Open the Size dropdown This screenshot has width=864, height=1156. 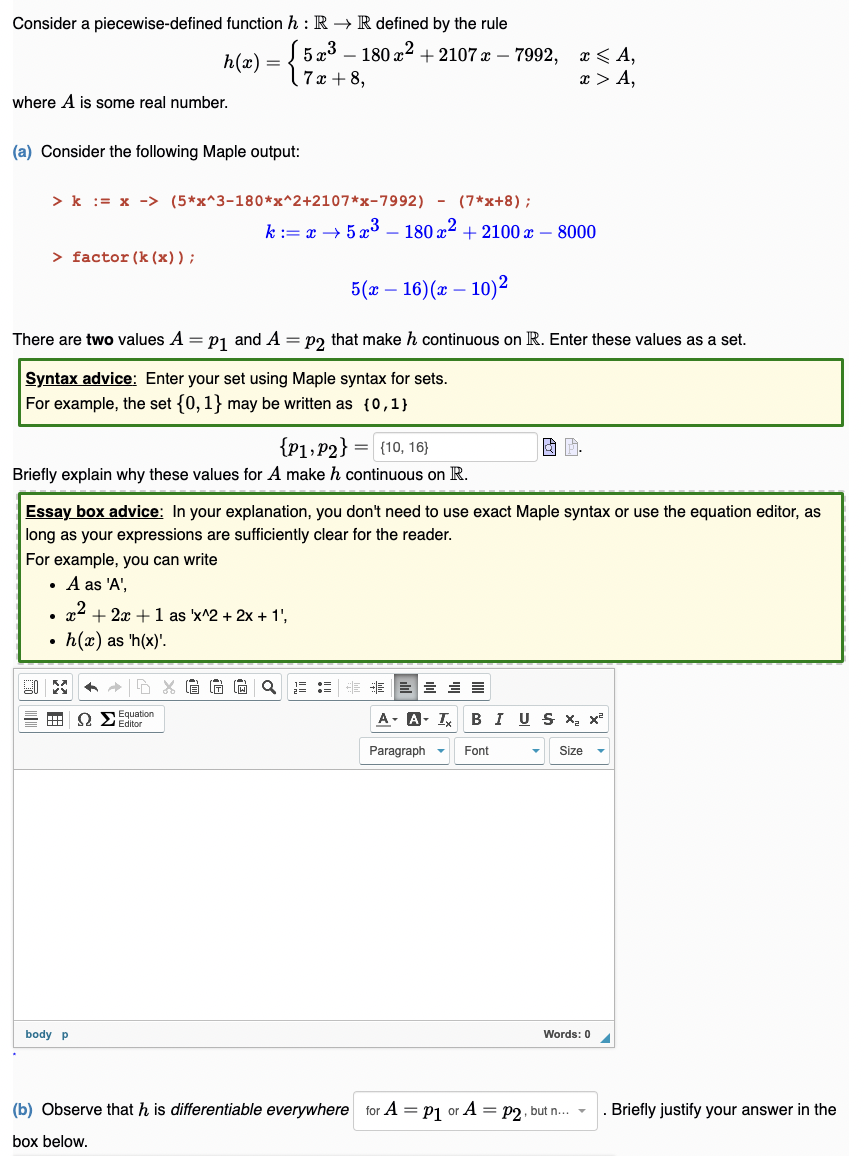pyautogui.click(x=579, y=751)
